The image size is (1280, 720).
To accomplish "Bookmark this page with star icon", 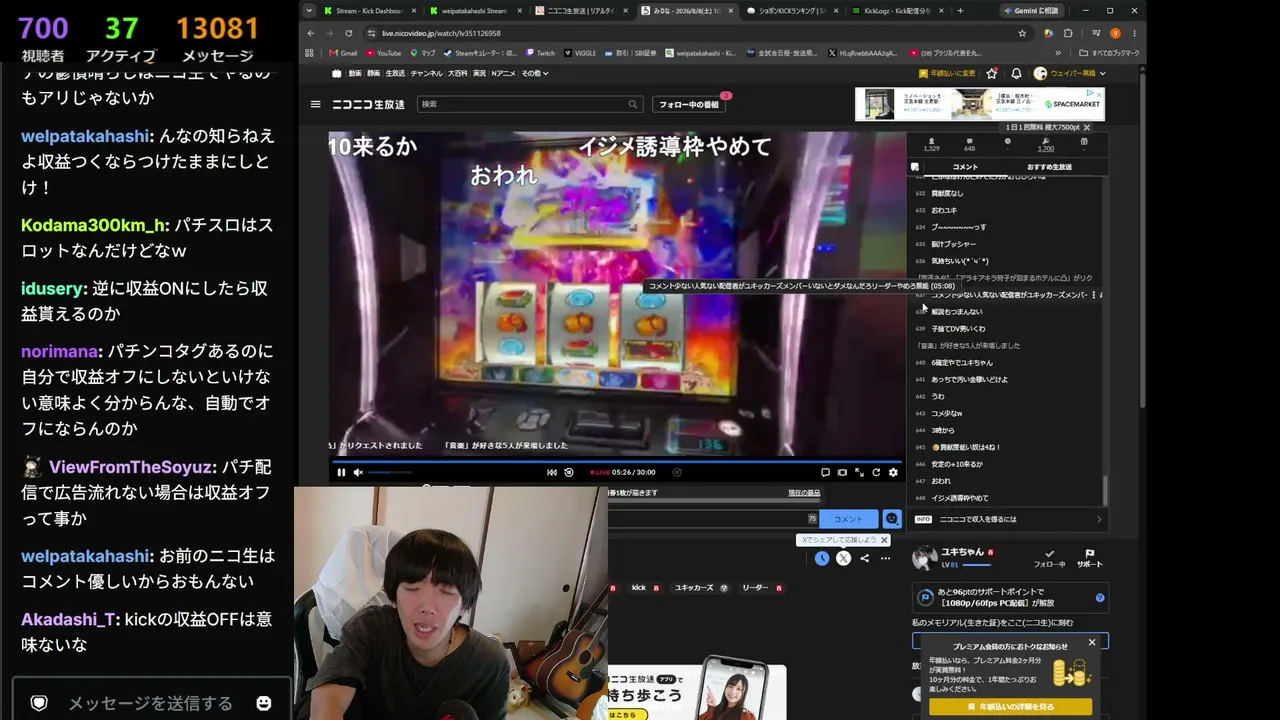I will pyautogui.click(x=1022, y=33).
